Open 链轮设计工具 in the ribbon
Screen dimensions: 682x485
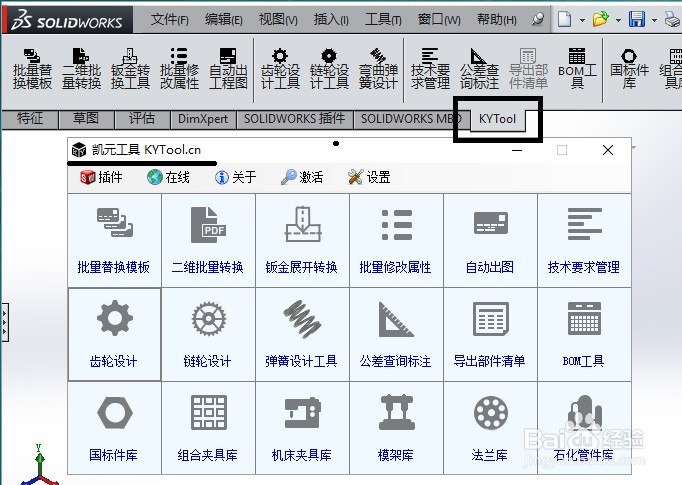[x=329, y=68]
